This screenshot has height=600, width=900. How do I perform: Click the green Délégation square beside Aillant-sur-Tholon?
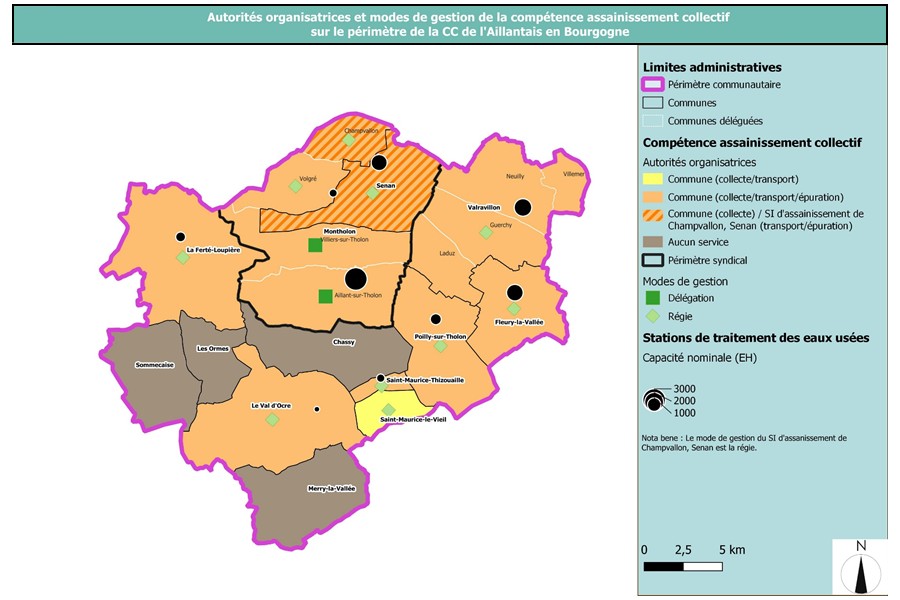(x=325, y=296)
